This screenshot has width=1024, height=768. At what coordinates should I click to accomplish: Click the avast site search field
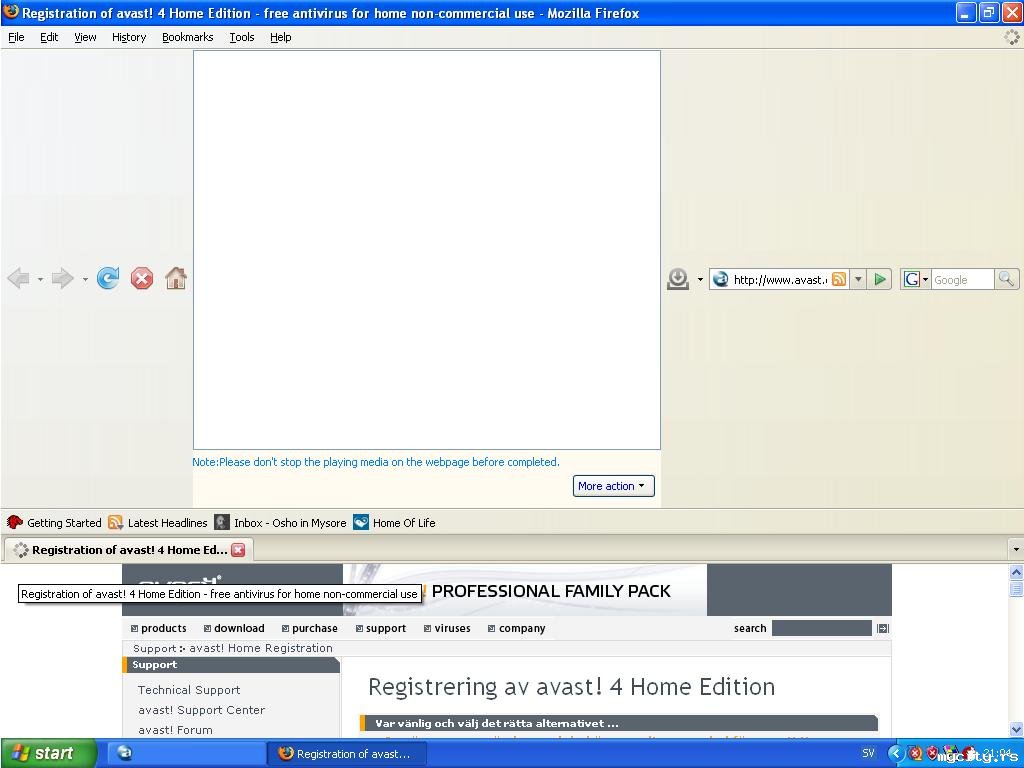point(822,628)
